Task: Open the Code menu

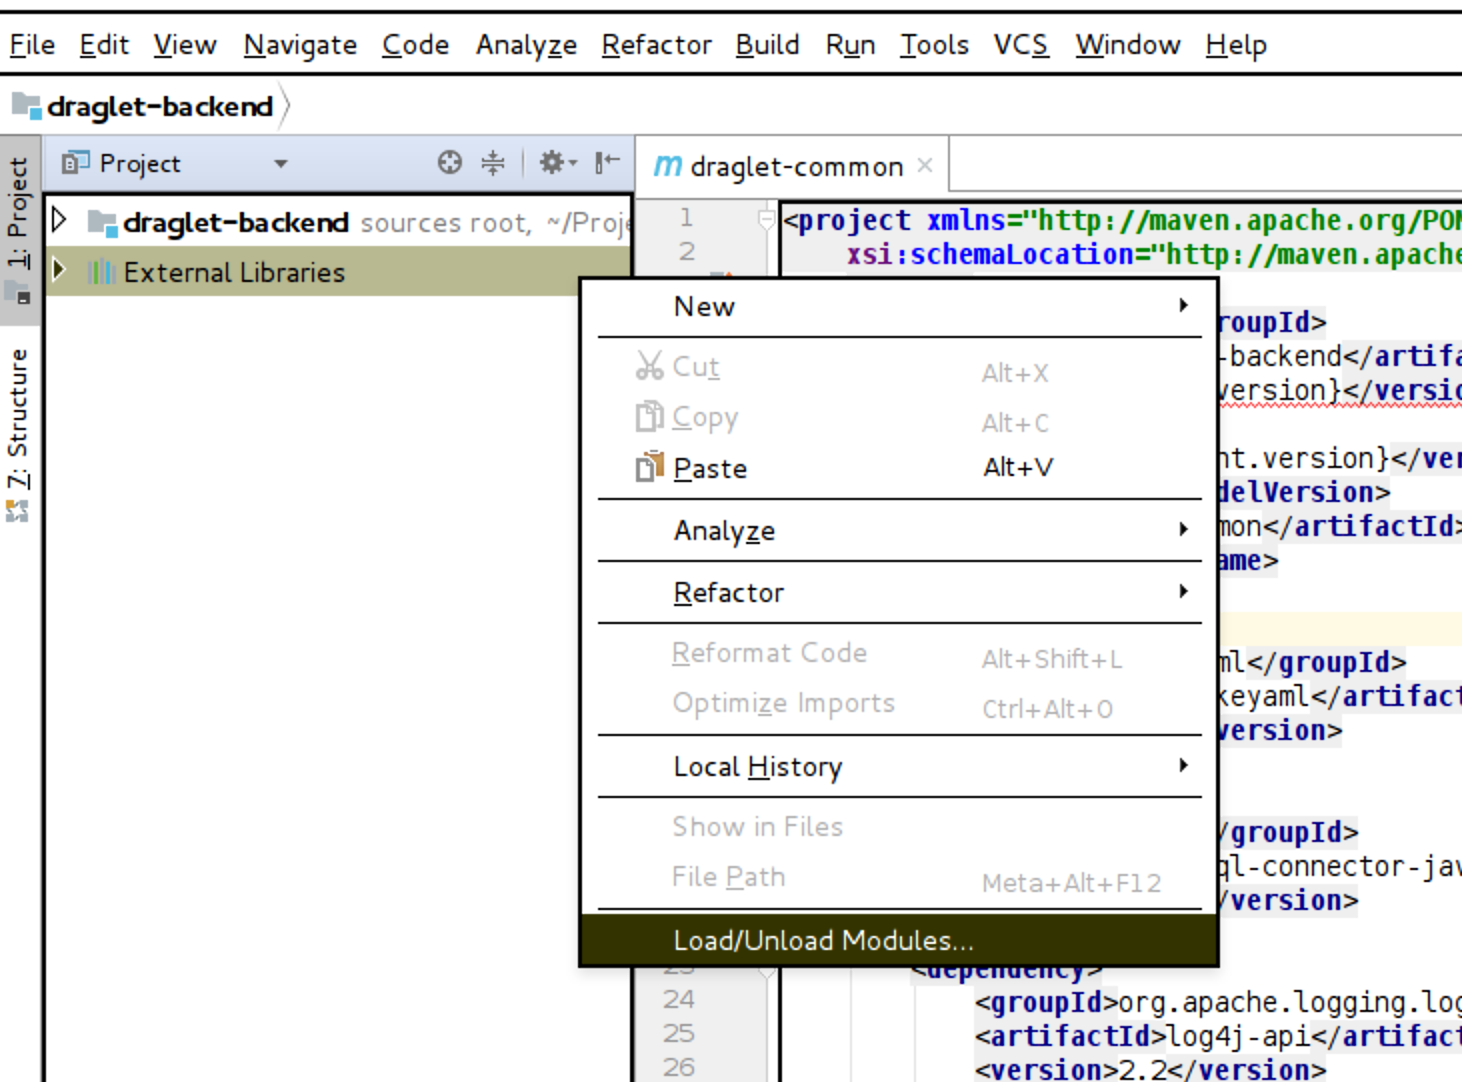Action: click(415, 45)
